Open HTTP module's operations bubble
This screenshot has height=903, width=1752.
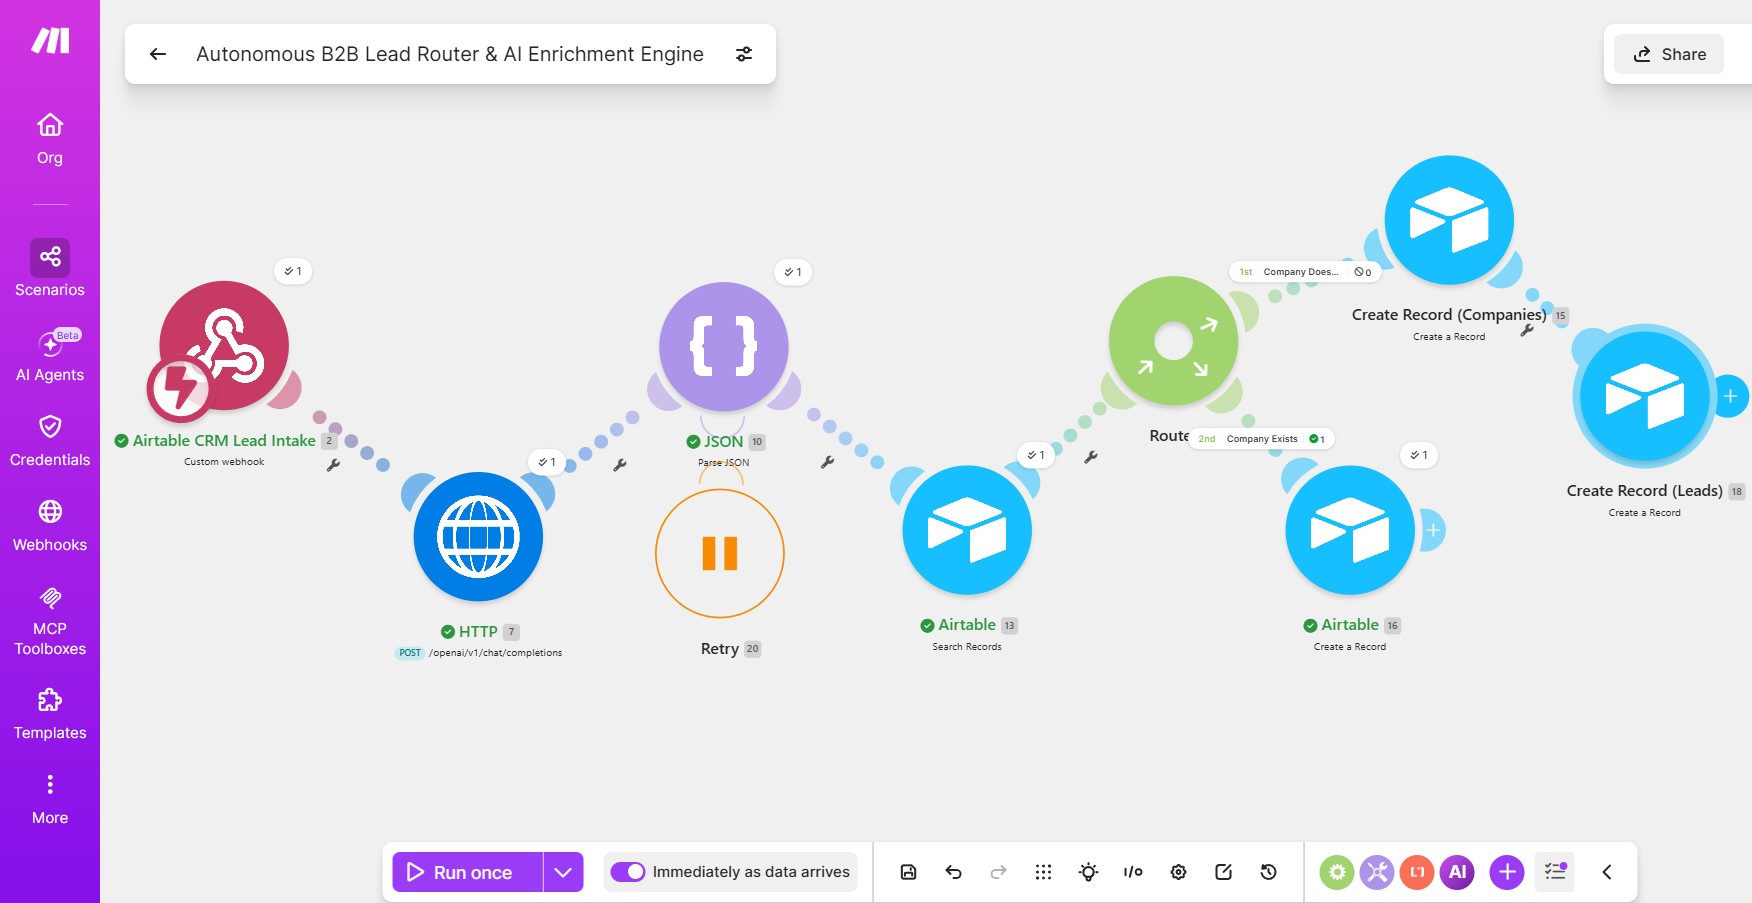pyautogui.click(x=546, y=462)
